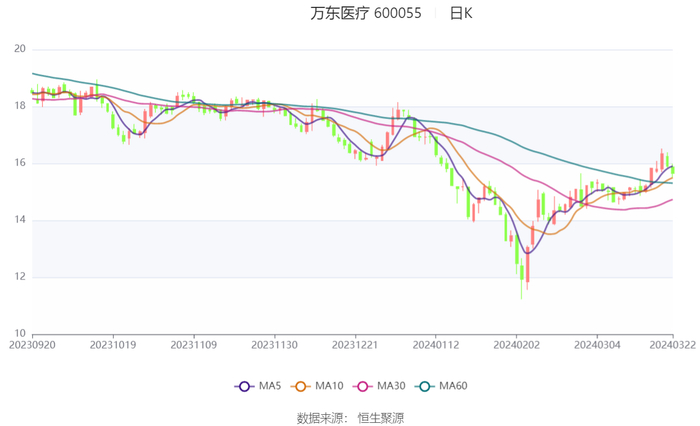Click x-axis date label 20240112
The width and height of the screenshot is (700, 426).
click(x=436, y=345)
